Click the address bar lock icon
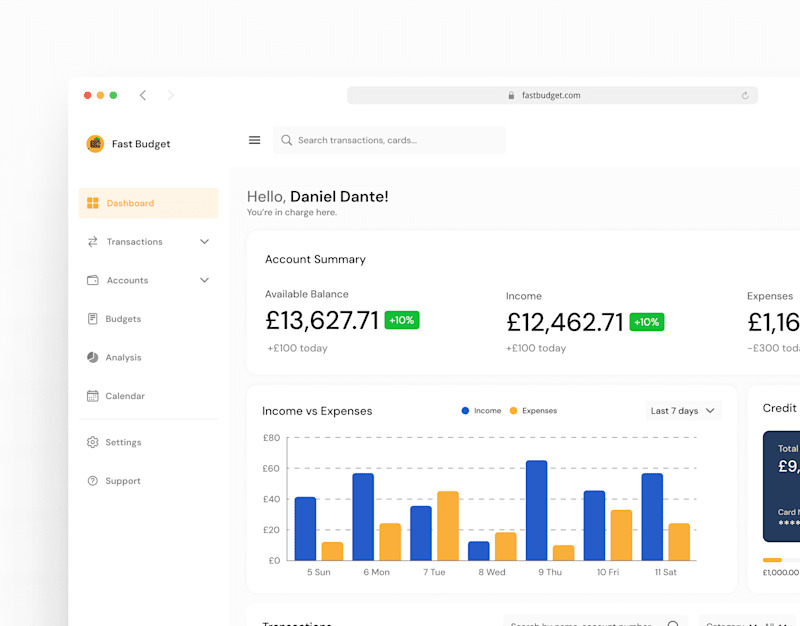Viewport: 800px width, 626px height. click(511, 95)
